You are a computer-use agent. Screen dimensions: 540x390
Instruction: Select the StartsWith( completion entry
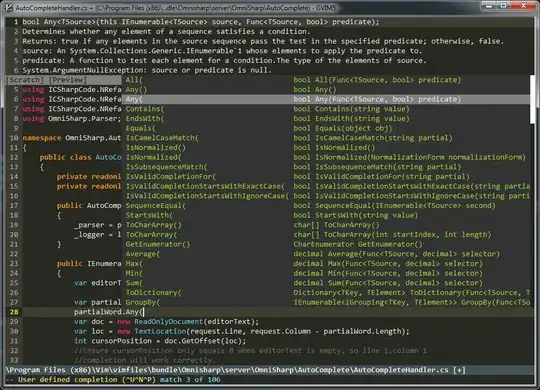click(x=326, y=215)
